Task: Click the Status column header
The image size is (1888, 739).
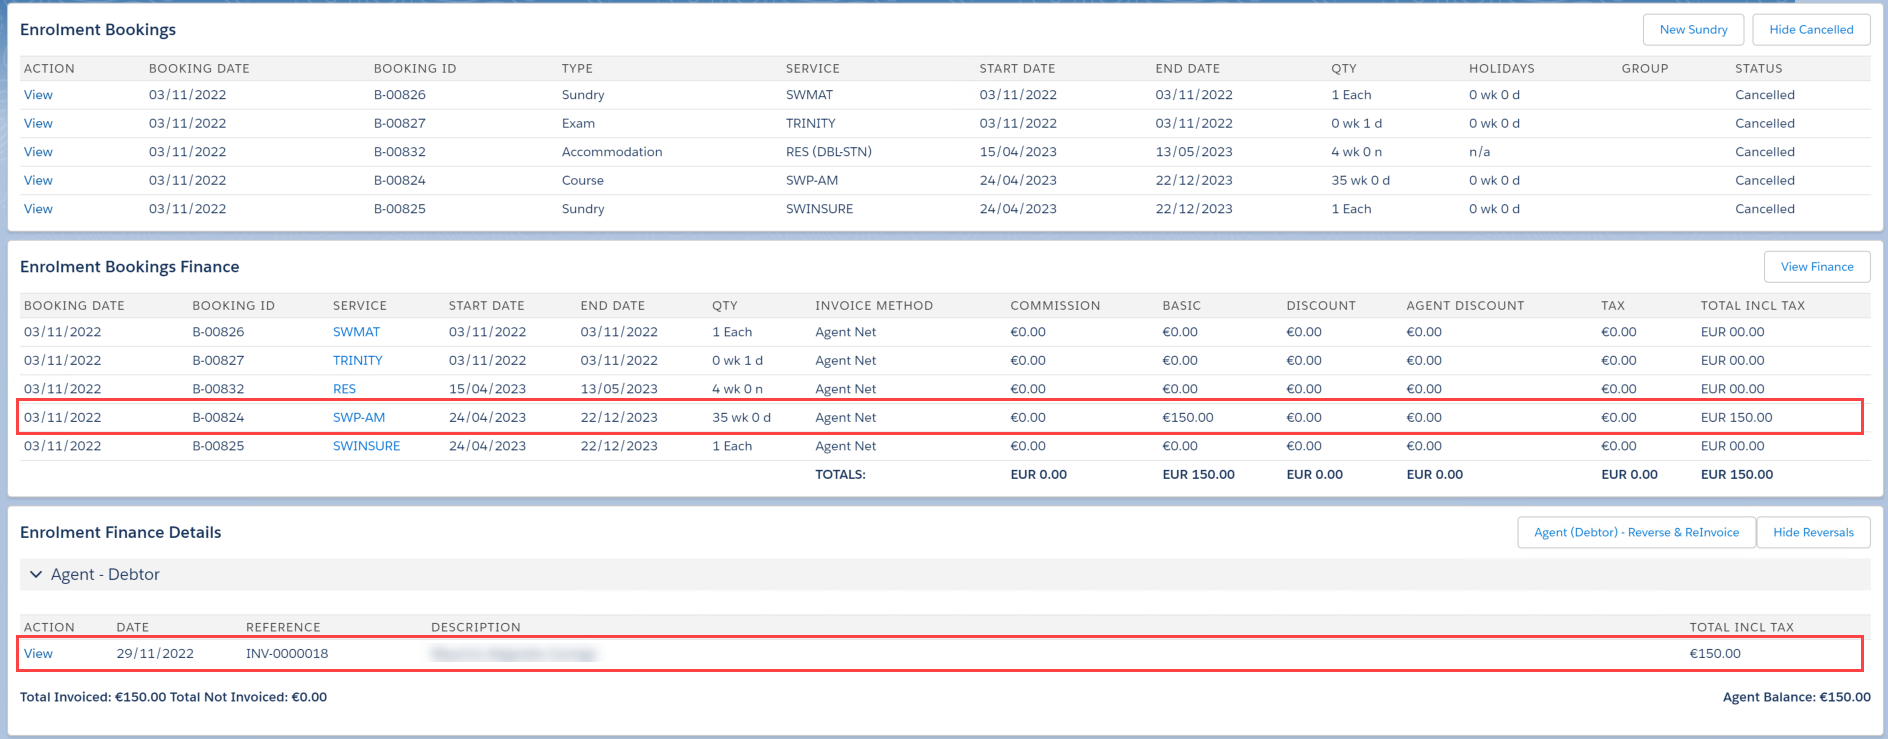Action: coord(1758,69)
